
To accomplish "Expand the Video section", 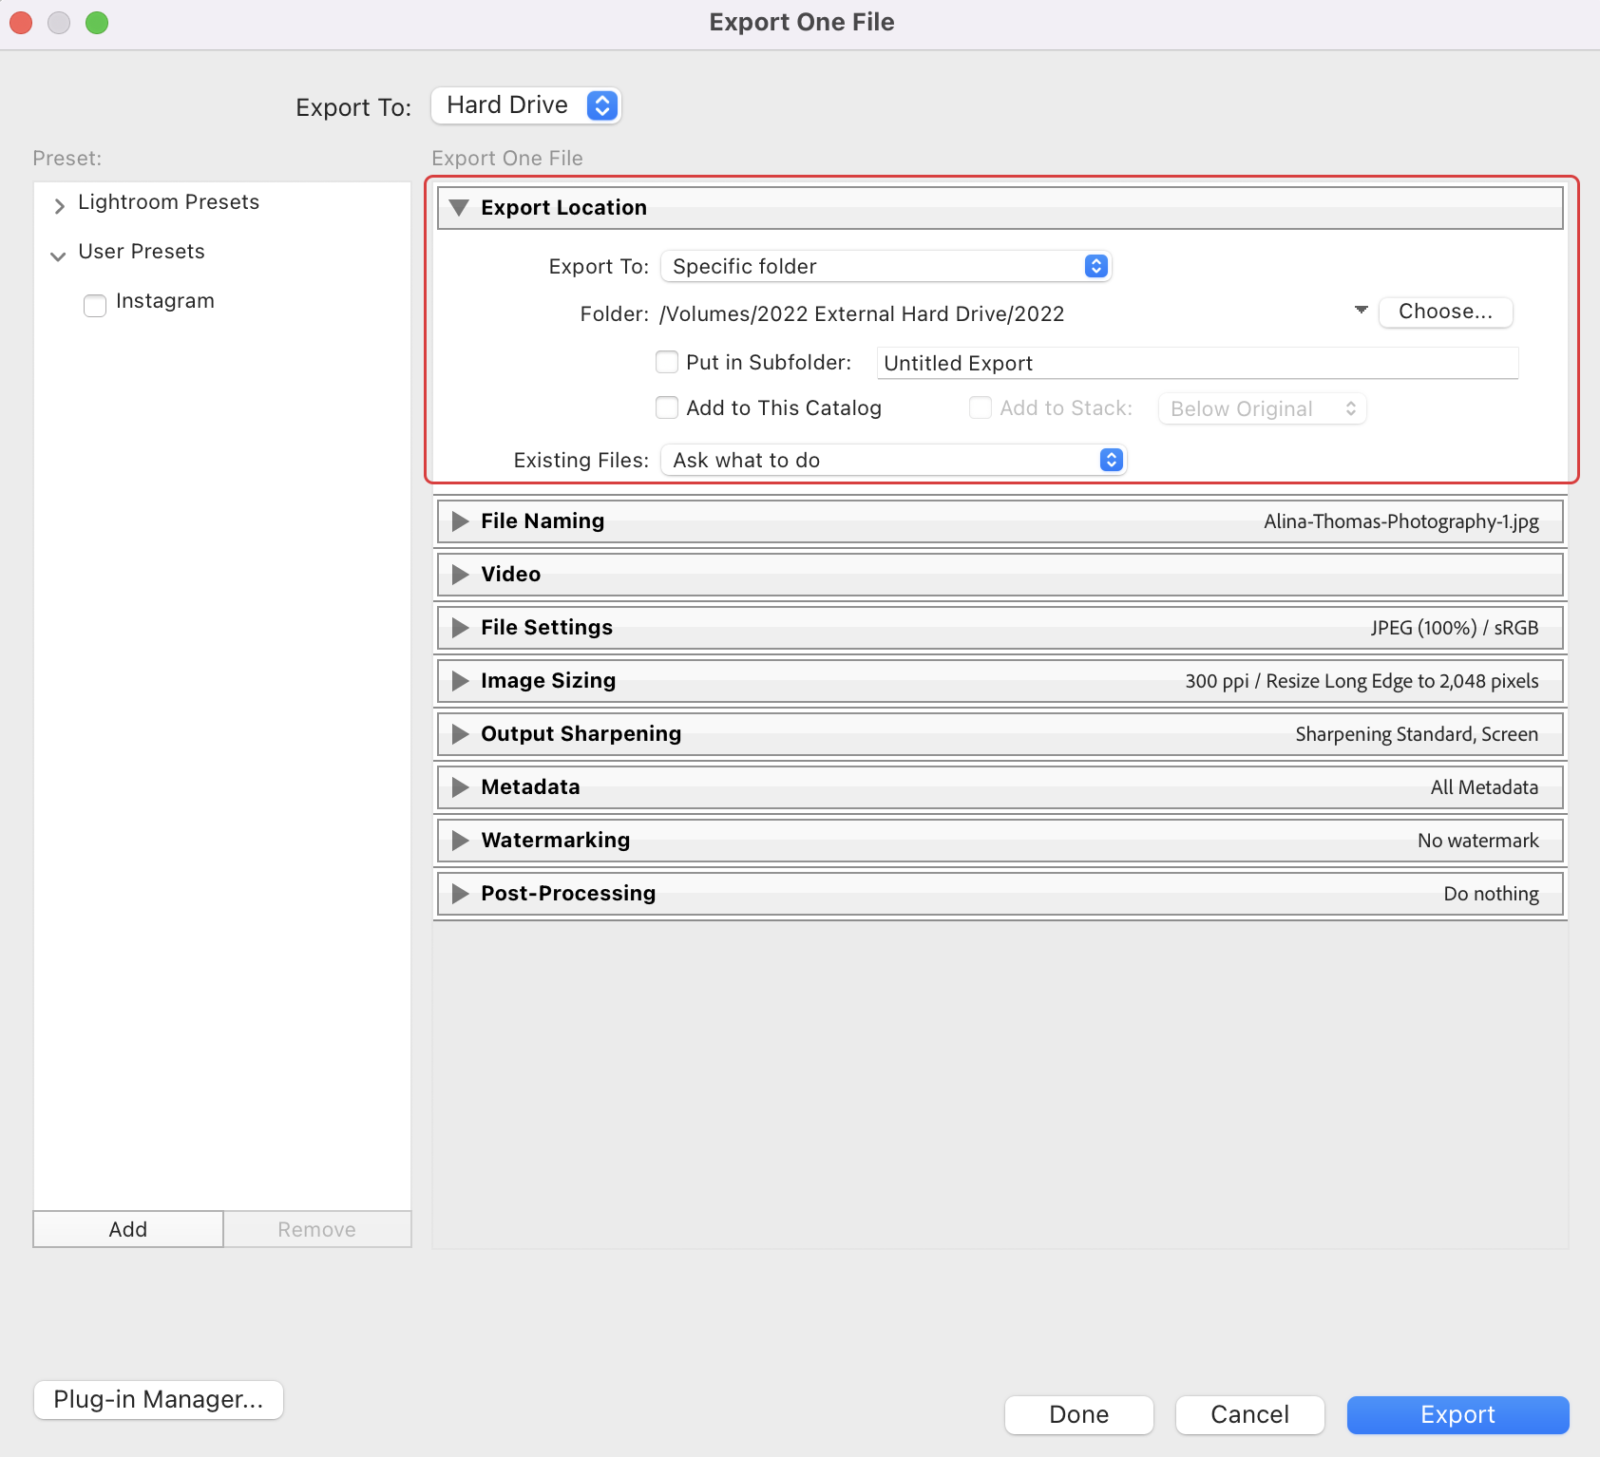I will click(460, 574).
